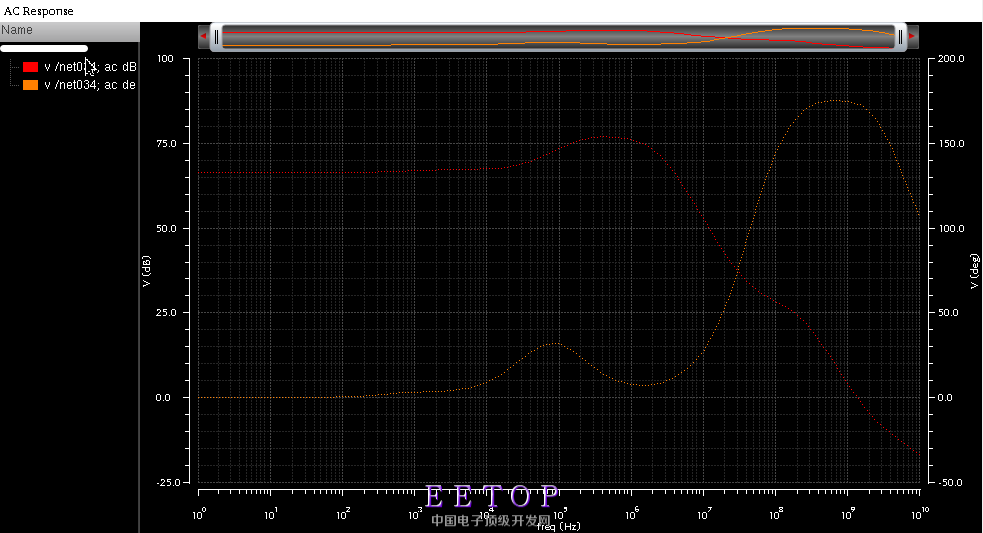Screen dimensions: 983x533
Task: Click the -50.0 tick label on degree axis
Action: pyautogui.click(x=951, y=482)
